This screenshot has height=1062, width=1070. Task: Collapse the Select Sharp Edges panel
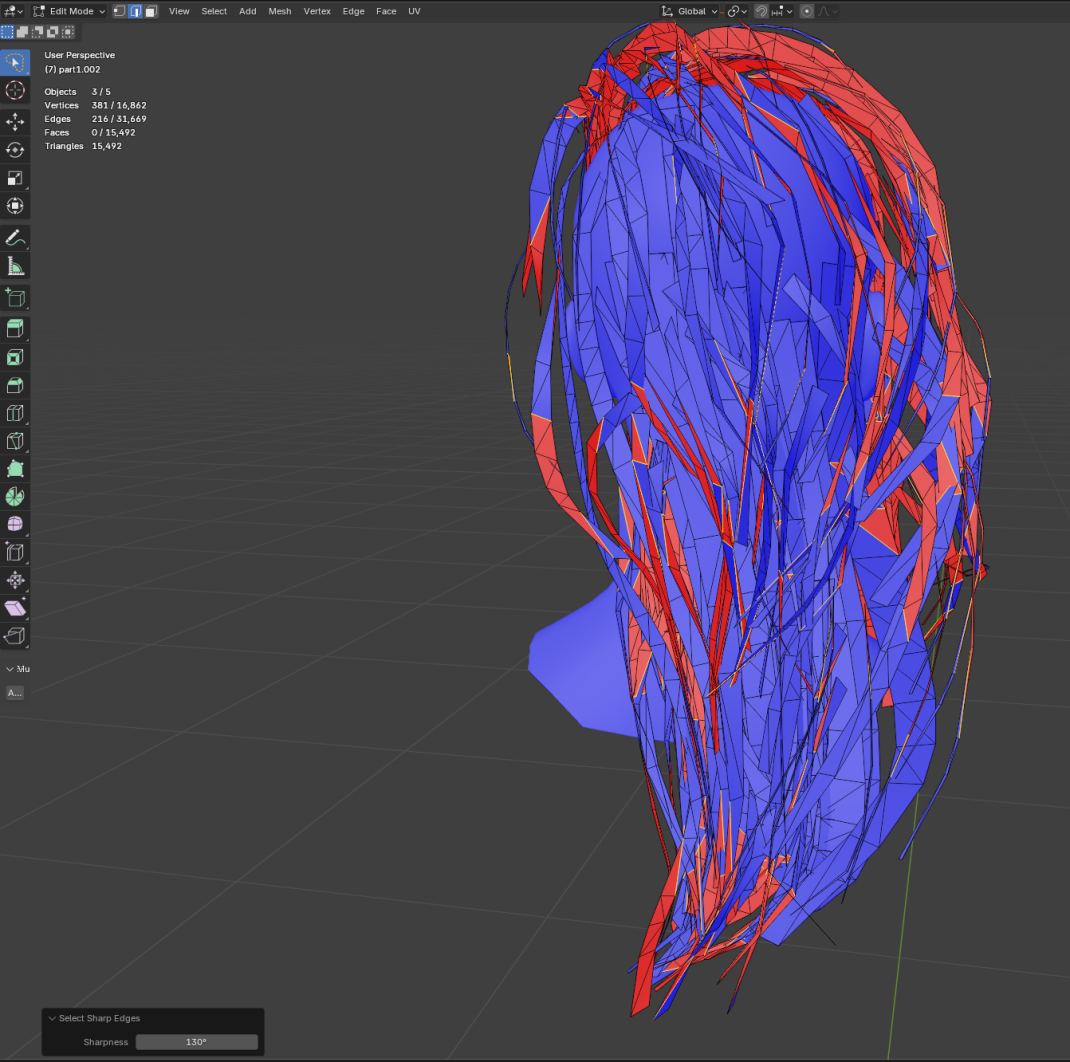(53, 1018)
